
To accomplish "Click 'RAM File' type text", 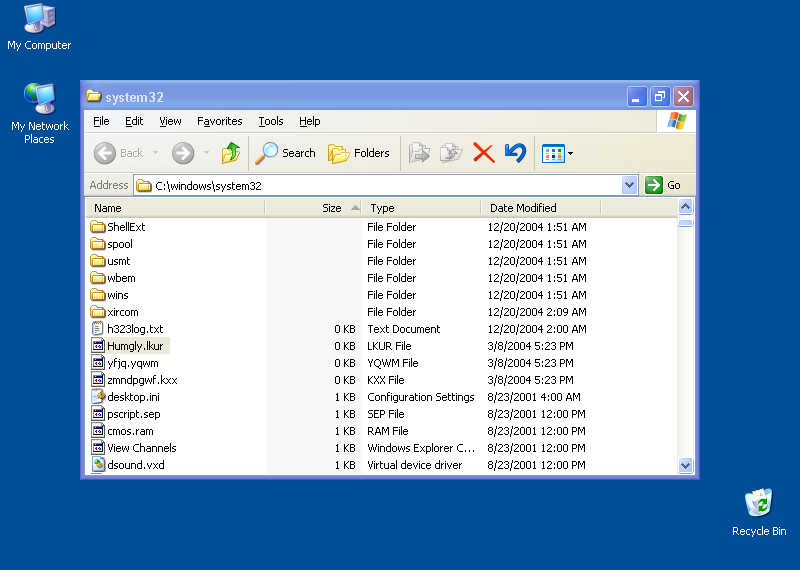I will (x=387, y=431).
